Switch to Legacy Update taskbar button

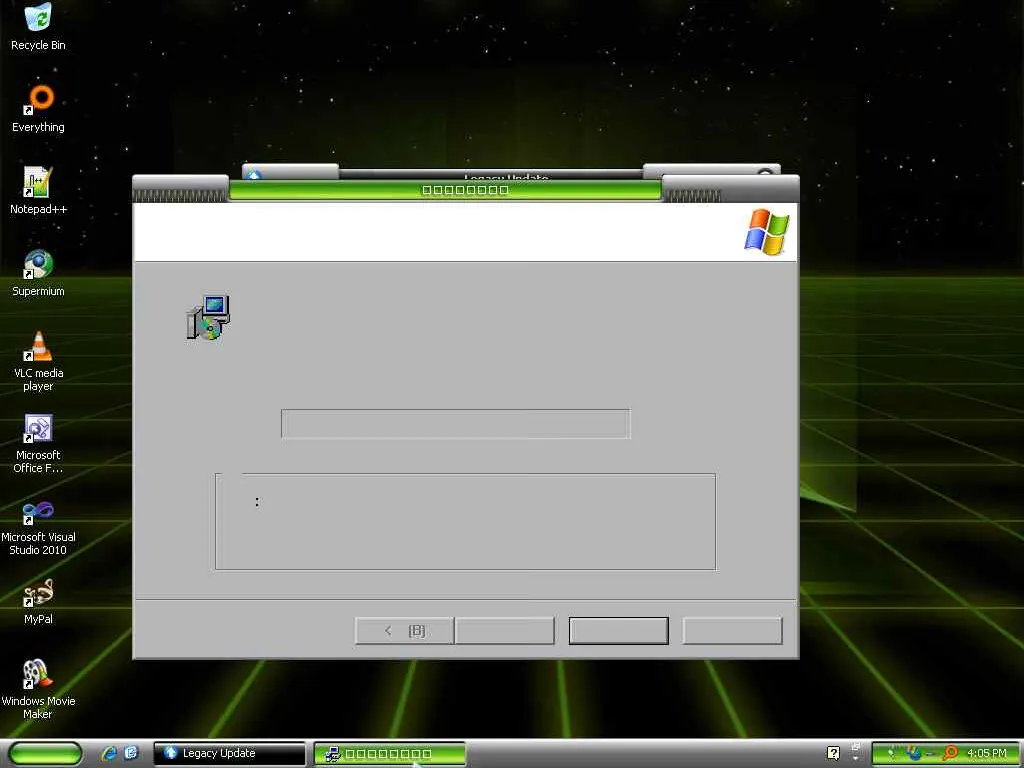[x=230, y=753]
